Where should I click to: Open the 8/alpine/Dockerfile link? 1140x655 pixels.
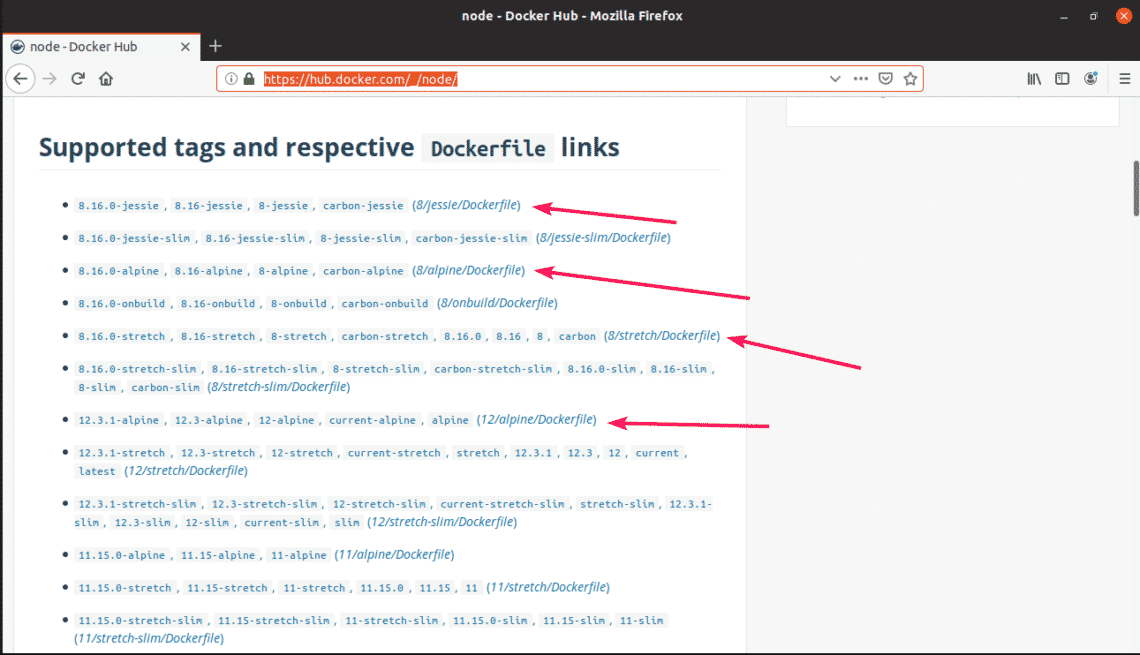point(469,270)
